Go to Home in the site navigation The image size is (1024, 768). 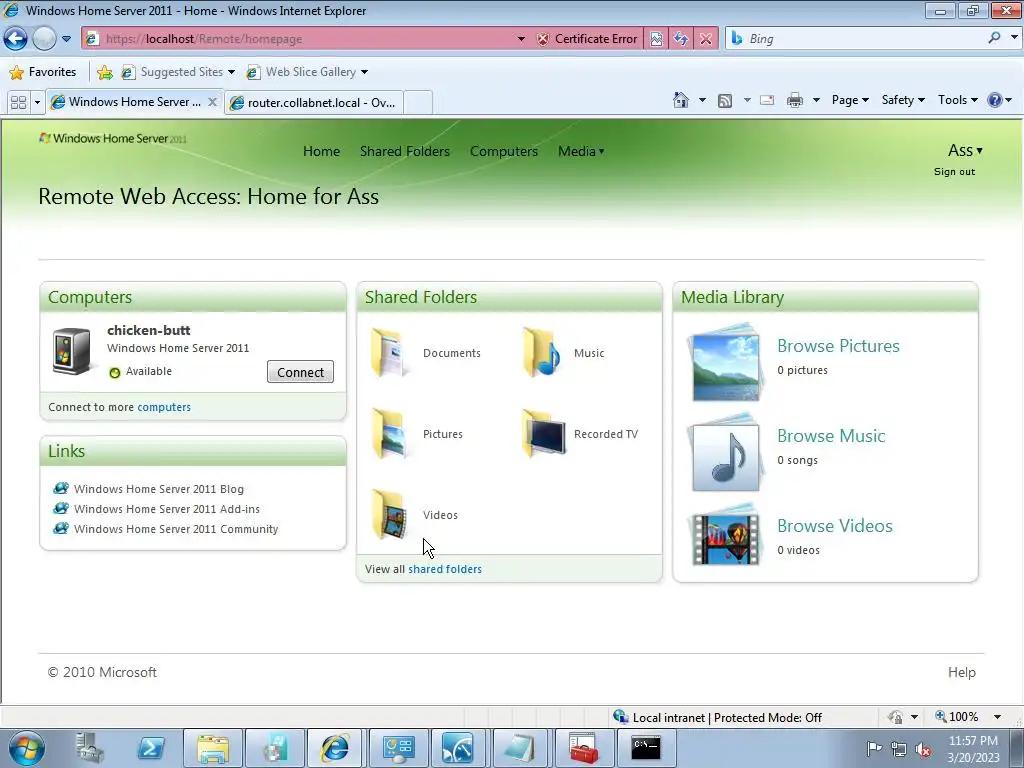click(x=321, y=151)
